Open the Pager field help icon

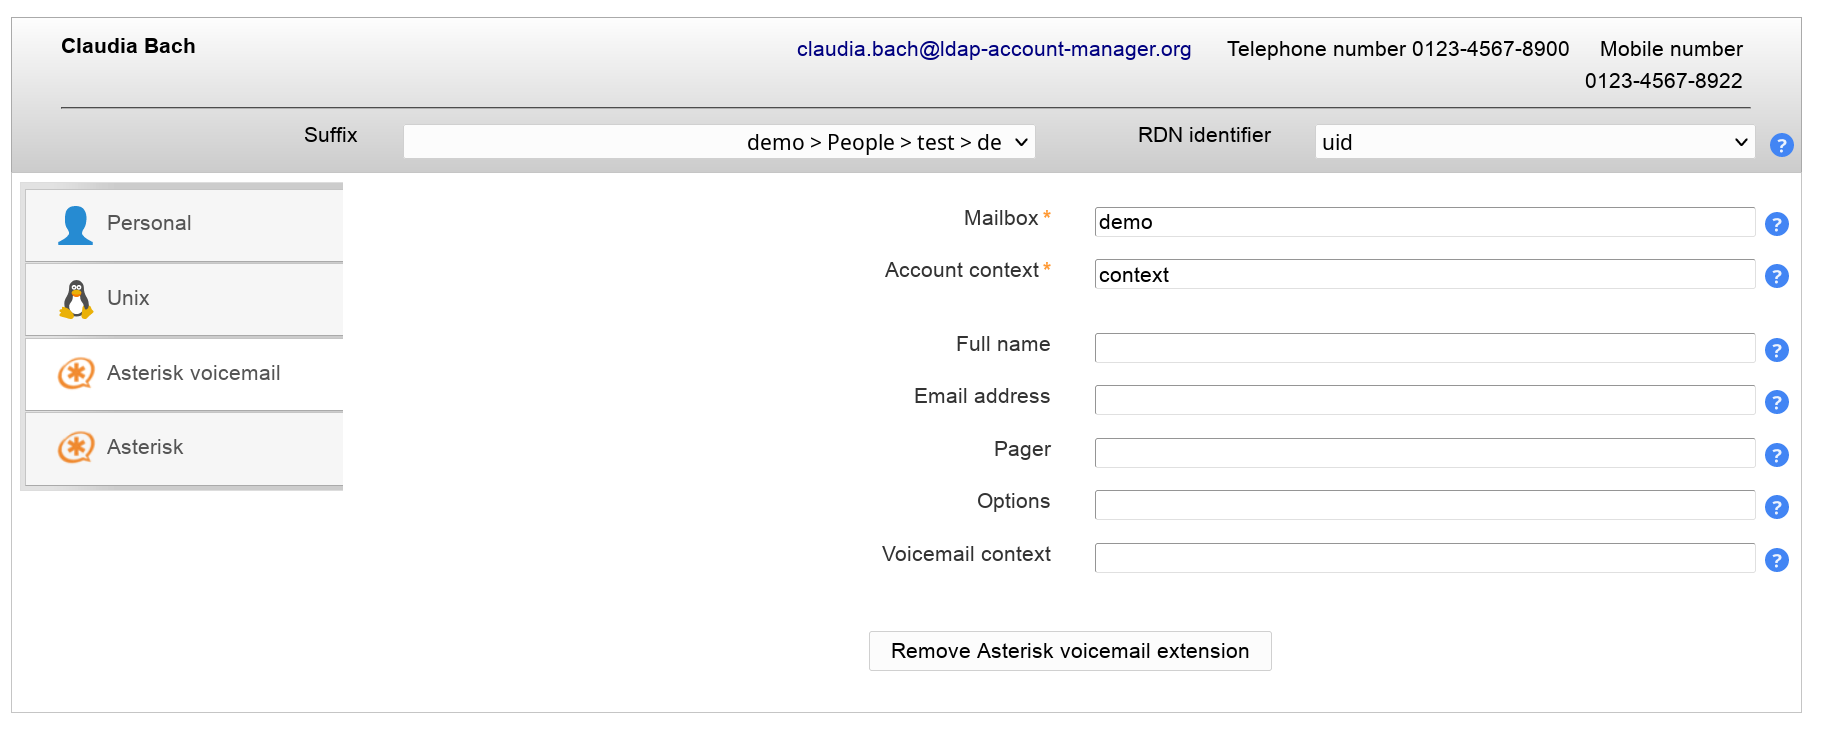tap(1776, 455)
